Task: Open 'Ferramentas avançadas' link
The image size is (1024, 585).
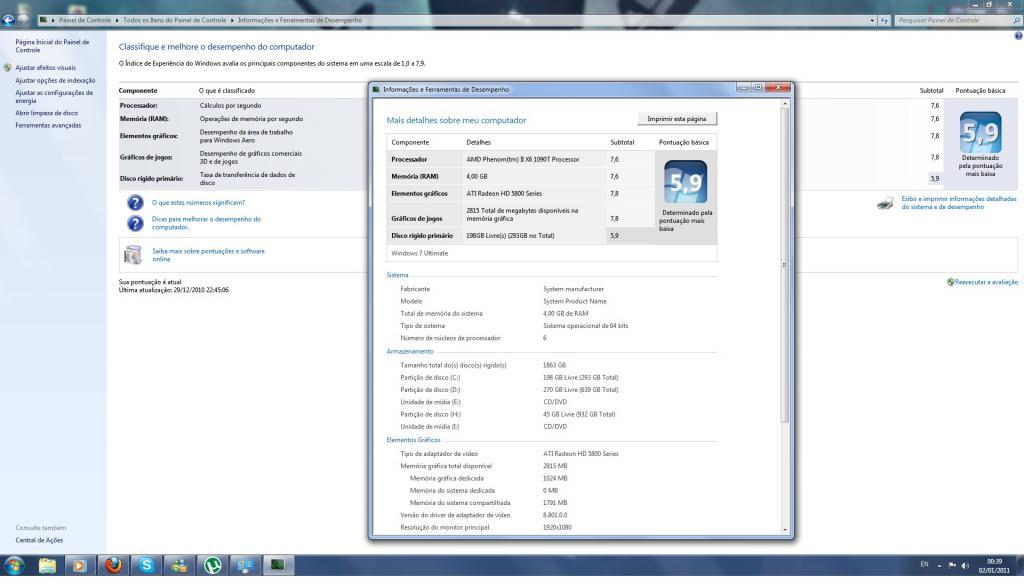Action: pos(48,125)
